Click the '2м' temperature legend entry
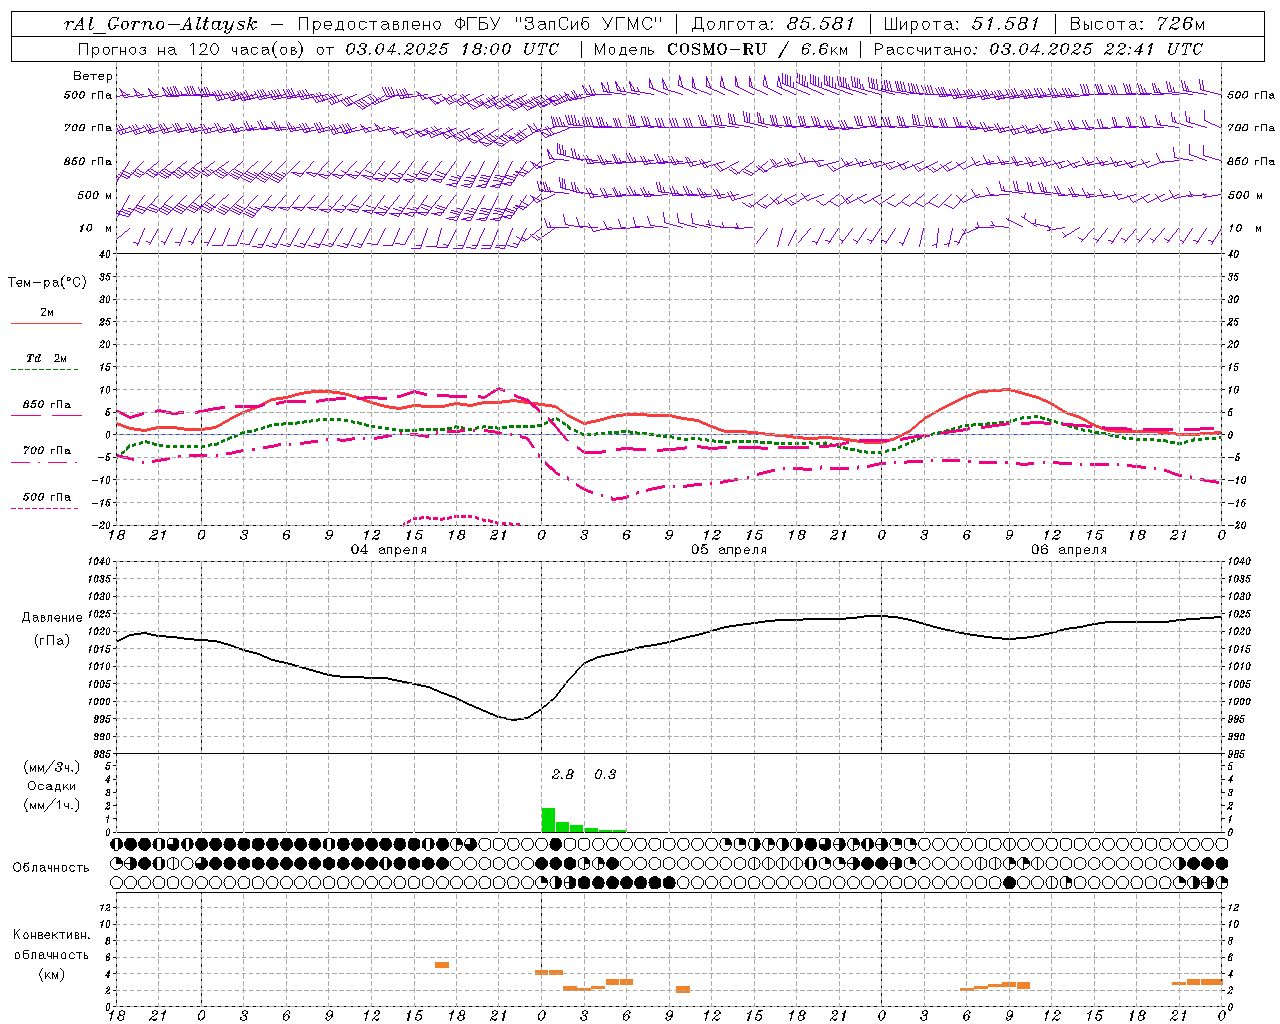The width and height of the screenshot is (1280, 1024). [x=47, y=312]
